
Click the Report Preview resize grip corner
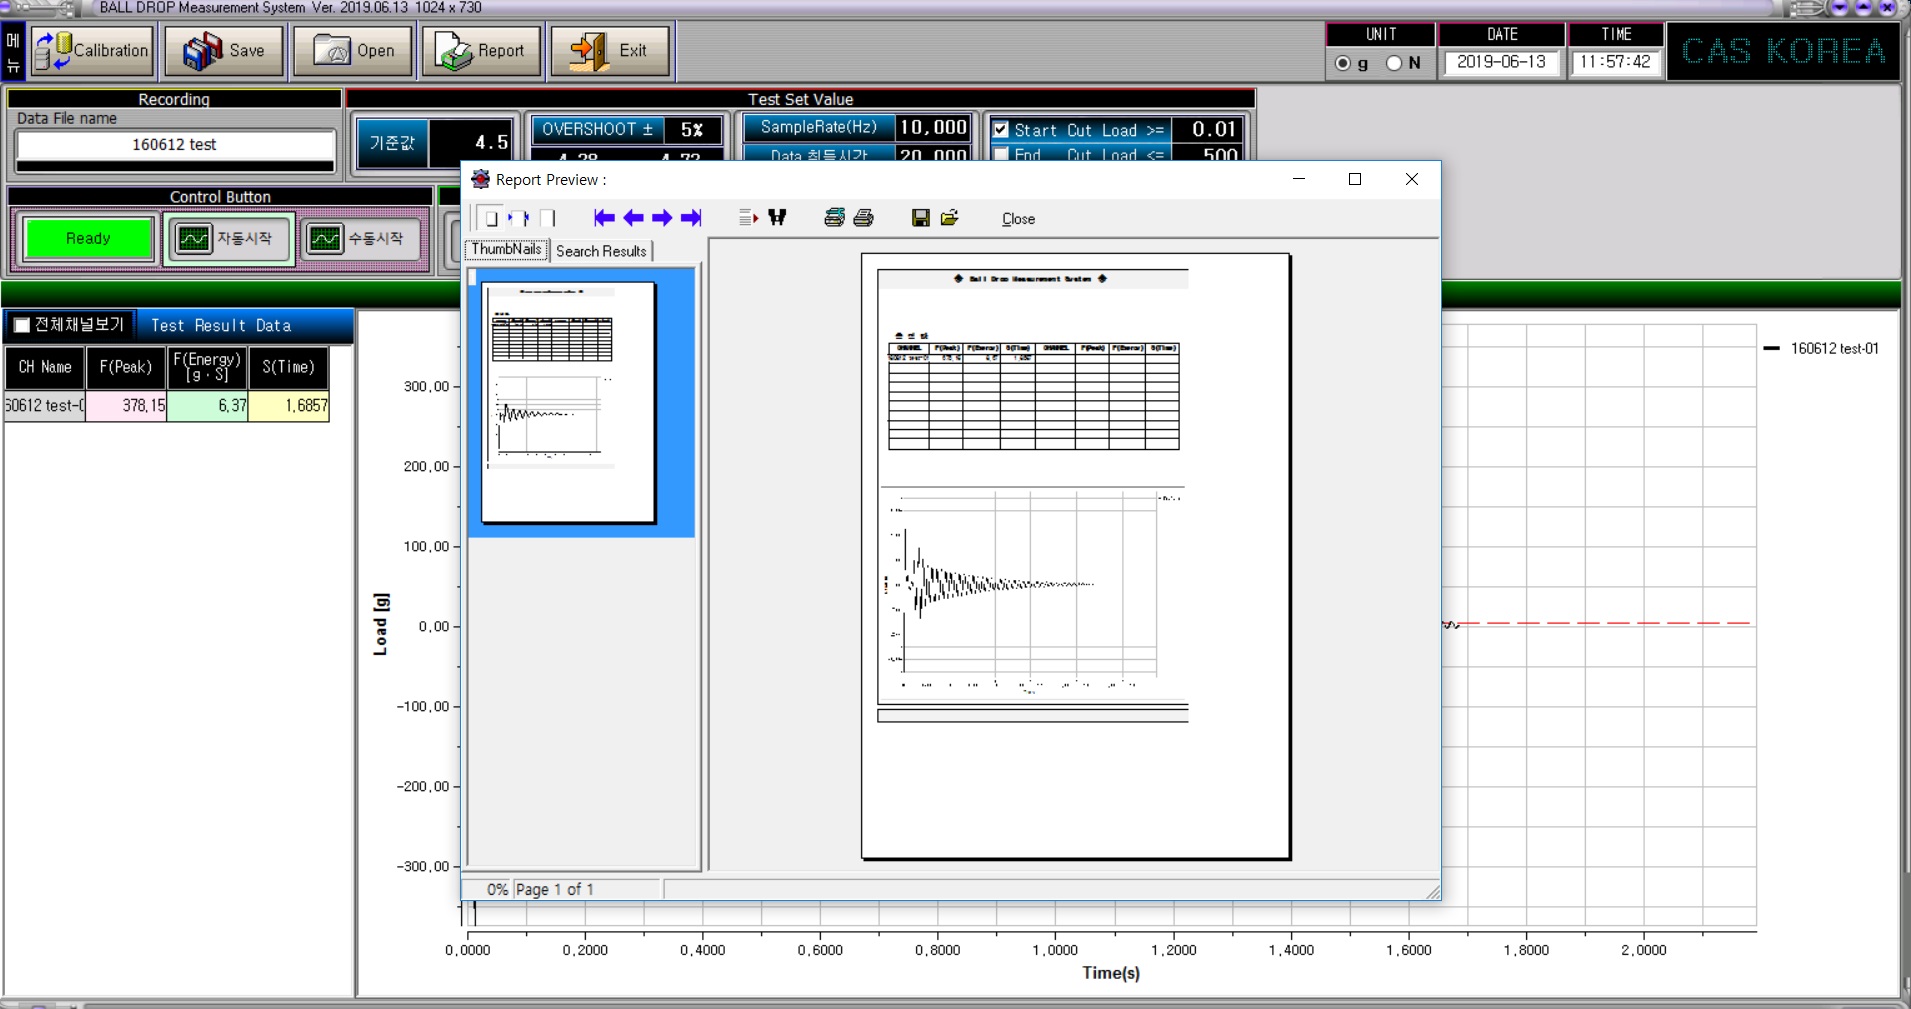(x=1433, y=892)
